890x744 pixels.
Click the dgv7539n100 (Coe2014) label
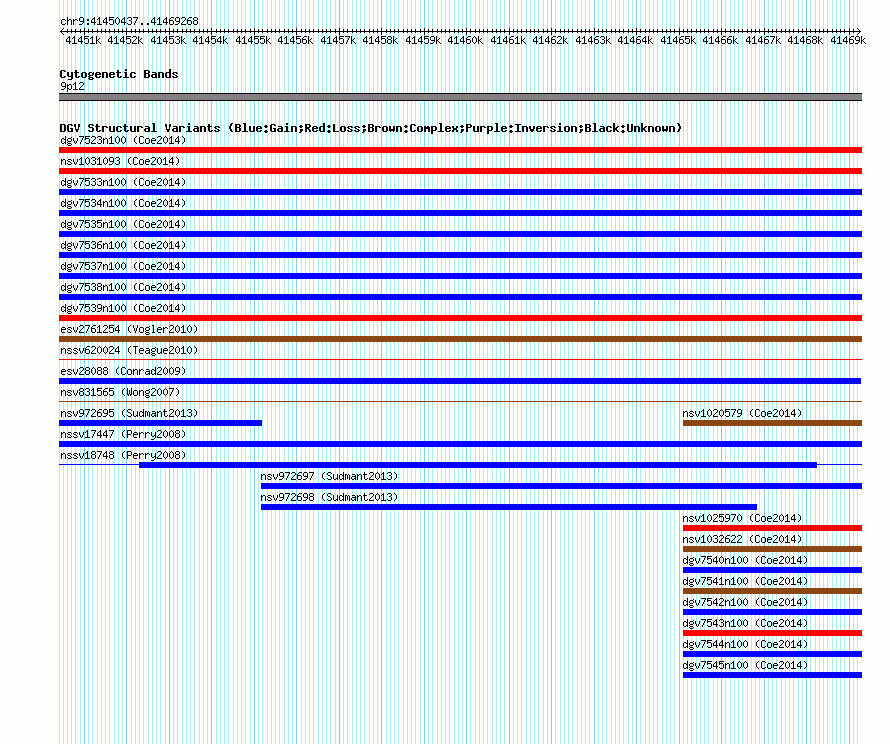coord(123,308)
